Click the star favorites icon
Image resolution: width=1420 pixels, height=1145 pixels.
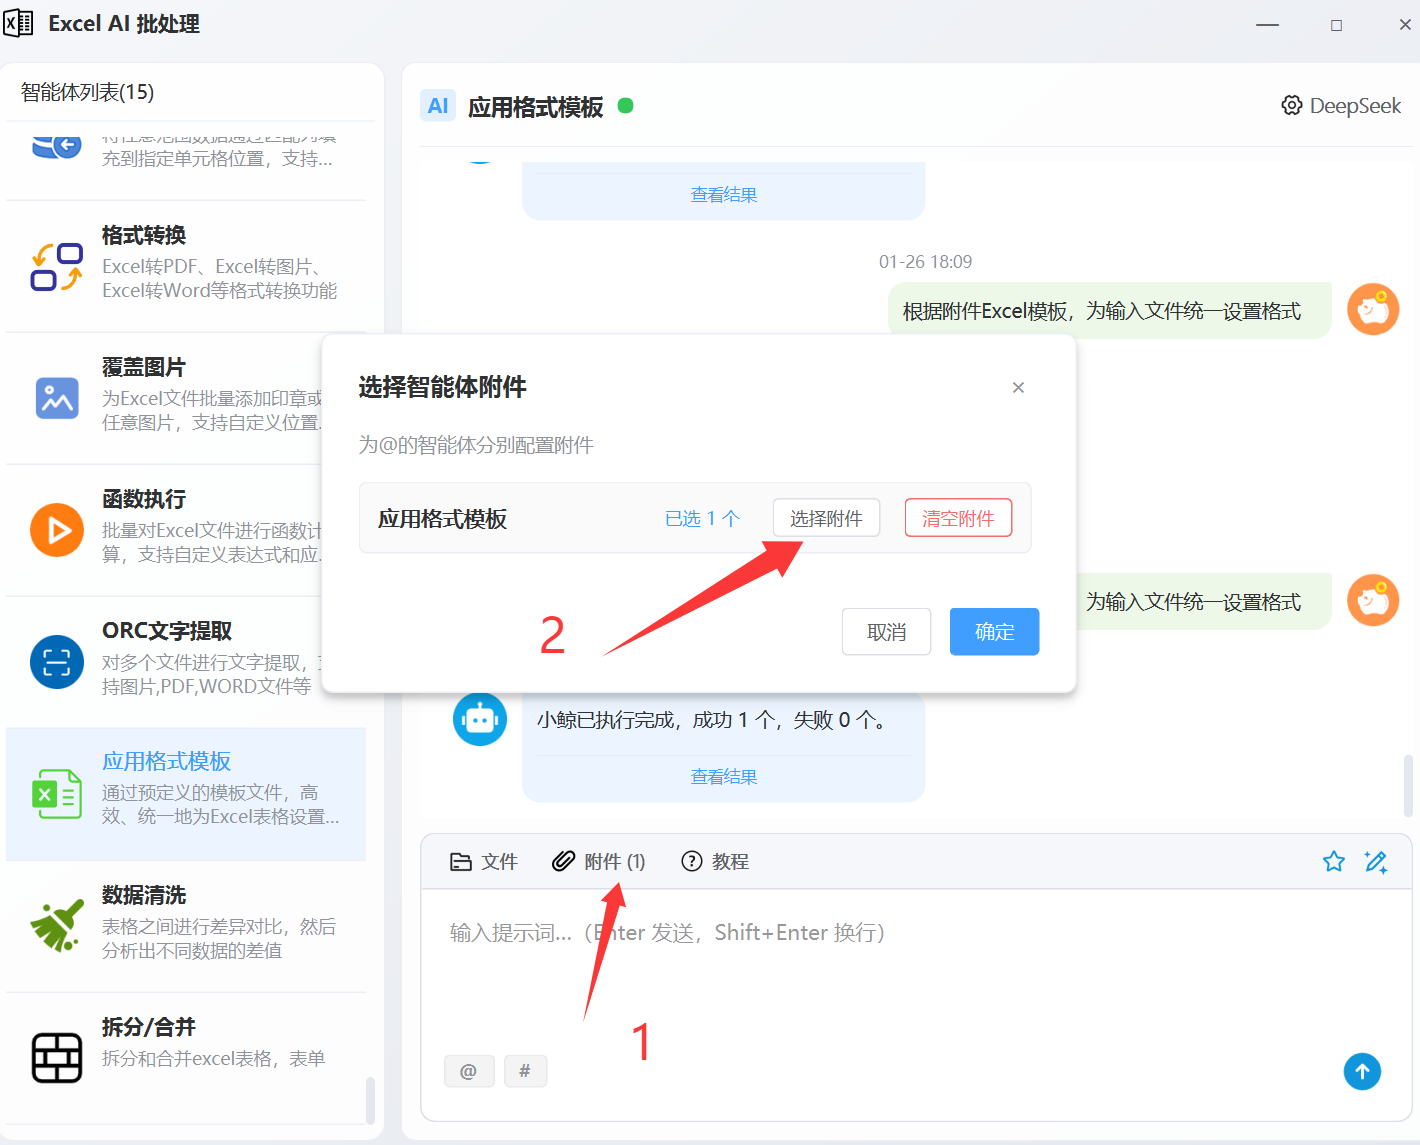(1333, 861)
